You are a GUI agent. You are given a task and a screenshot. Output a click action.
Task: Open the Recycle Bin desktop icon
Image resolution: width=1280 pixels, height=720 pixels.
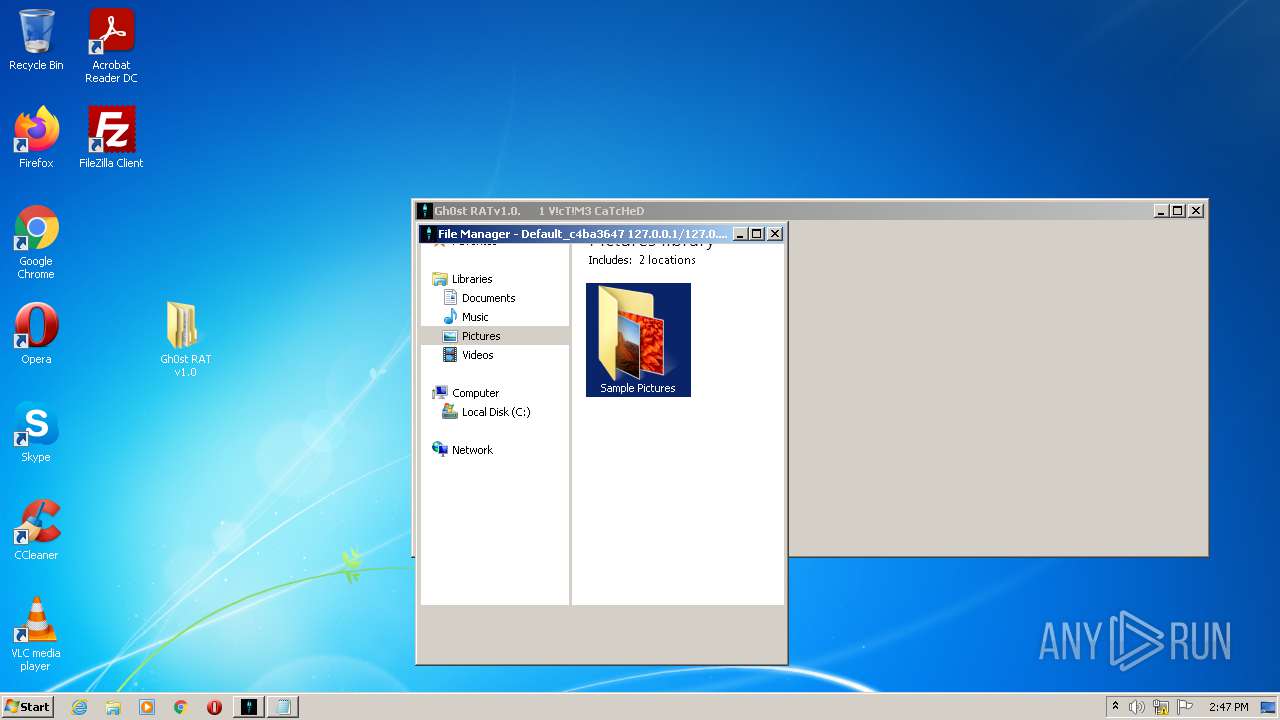(x=36, y=40)
